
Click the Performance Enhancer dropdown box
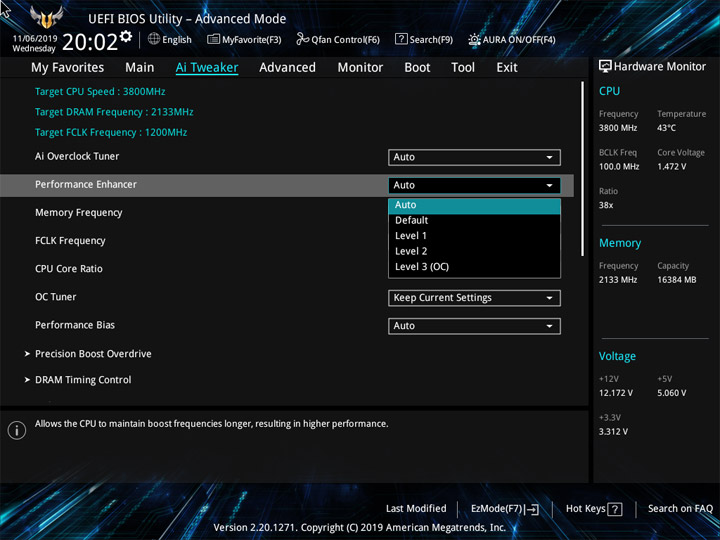(474, 185)
